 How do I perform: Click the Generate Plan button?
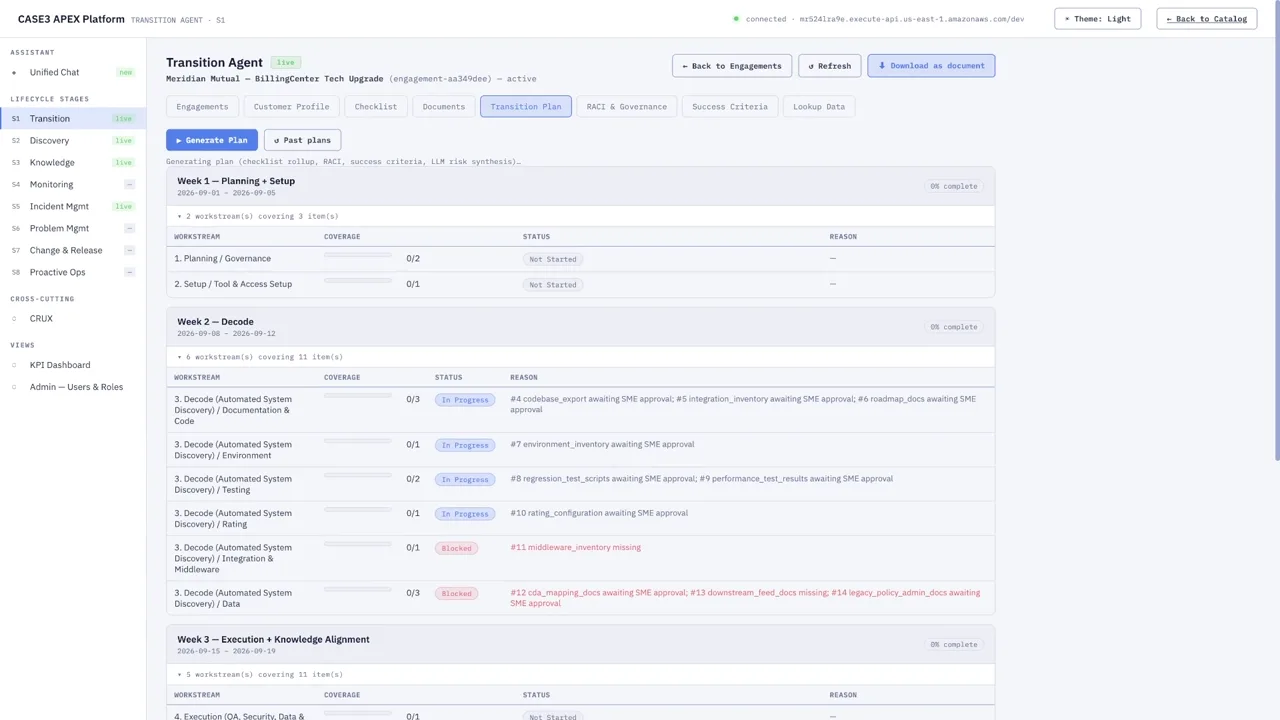[x=212, y=140]
